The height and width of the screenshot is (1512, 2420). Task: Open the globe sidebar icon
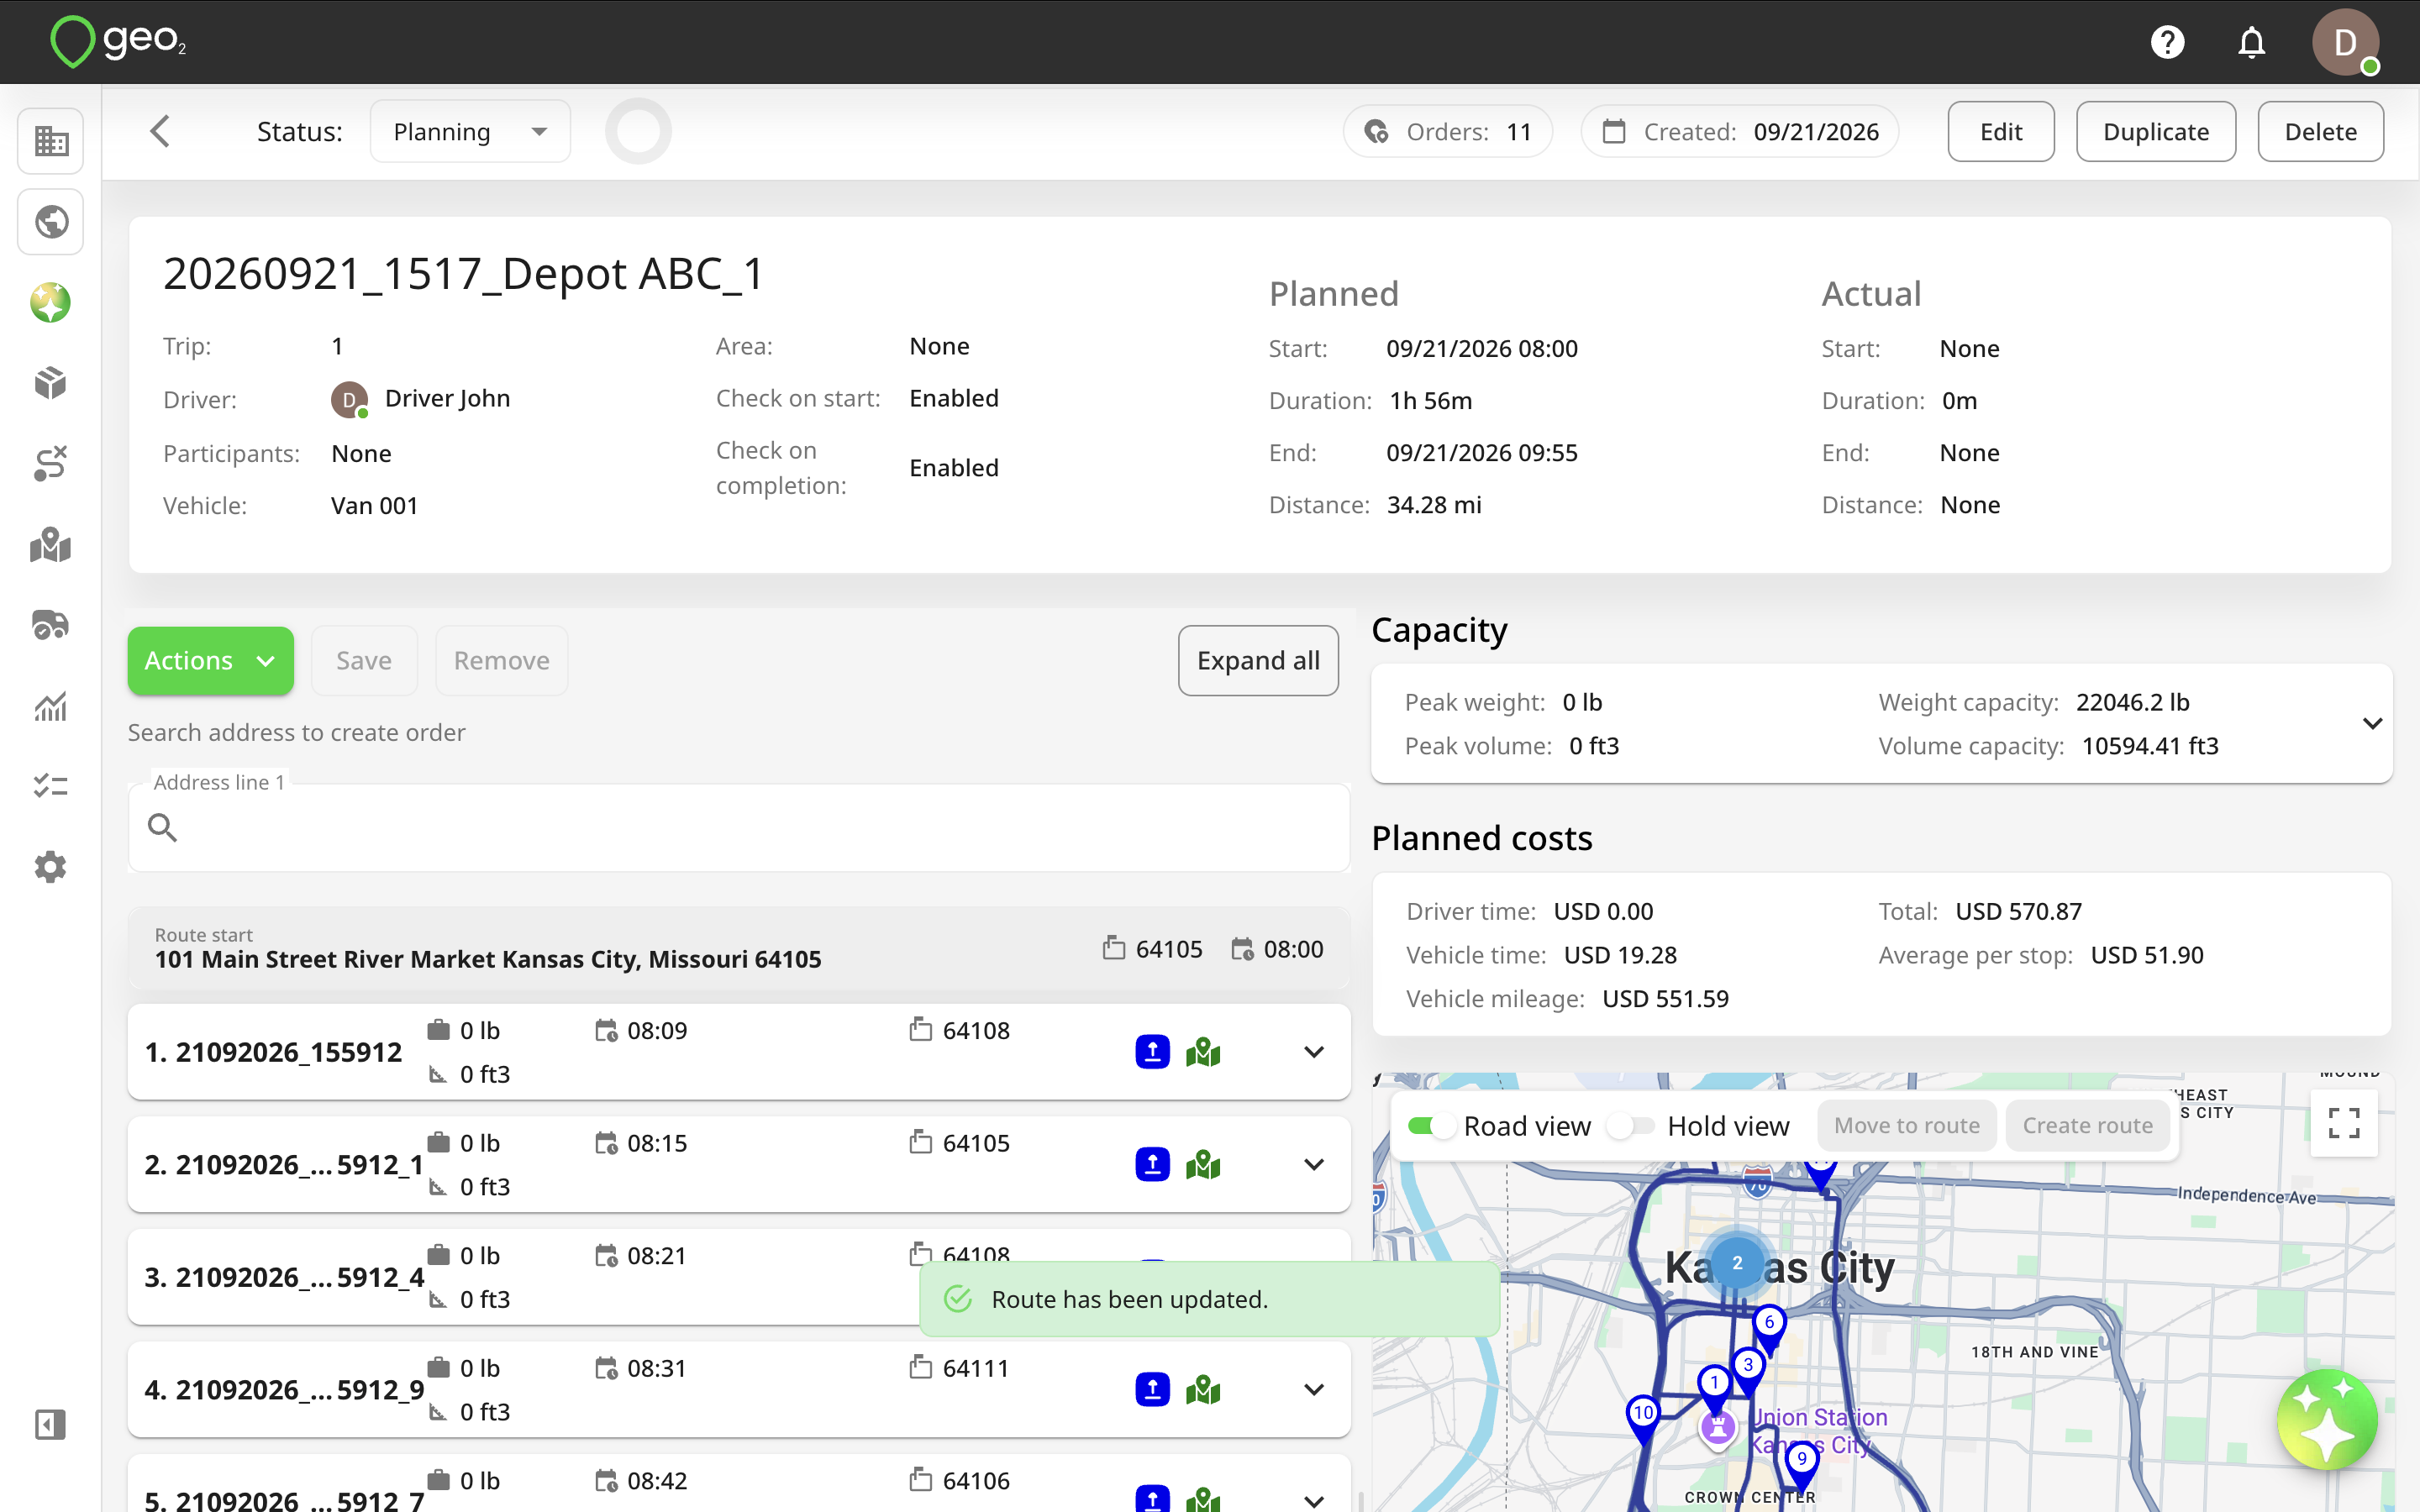[51, 221]
